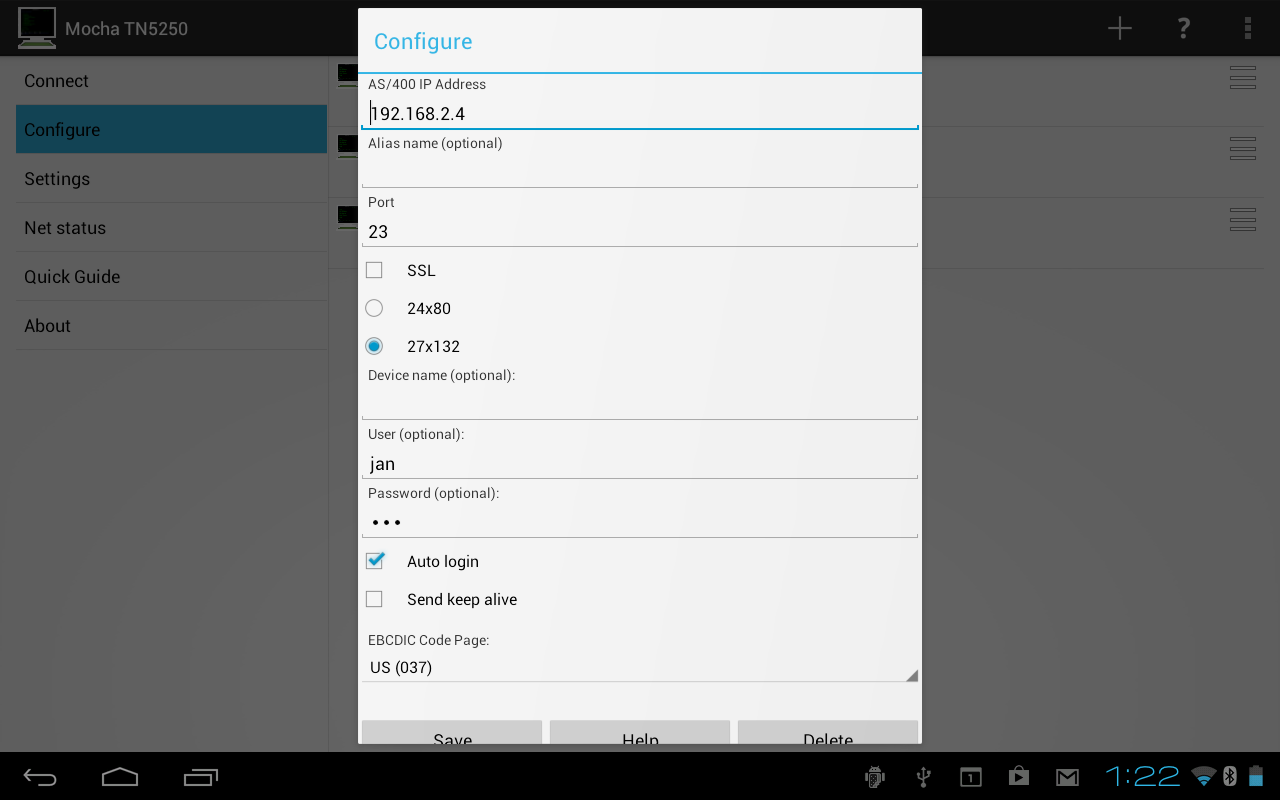1280x800 pixels.
Task: Tap the USB connection status icon
Action: click(923, 777)
